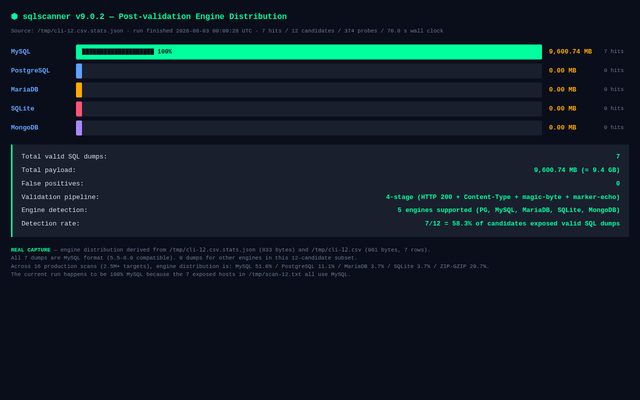The height and width of the screenshot is (400, 640).
Task: Click the sqlscanner v9.0.2 title heading
Action: tap(155, 17)
